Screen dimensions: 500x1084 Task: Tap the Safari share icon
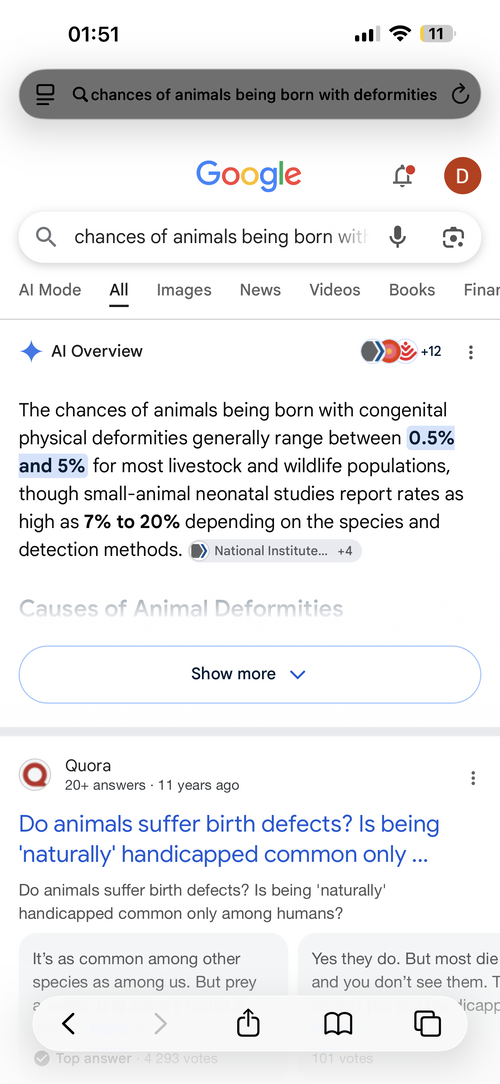248,1023
